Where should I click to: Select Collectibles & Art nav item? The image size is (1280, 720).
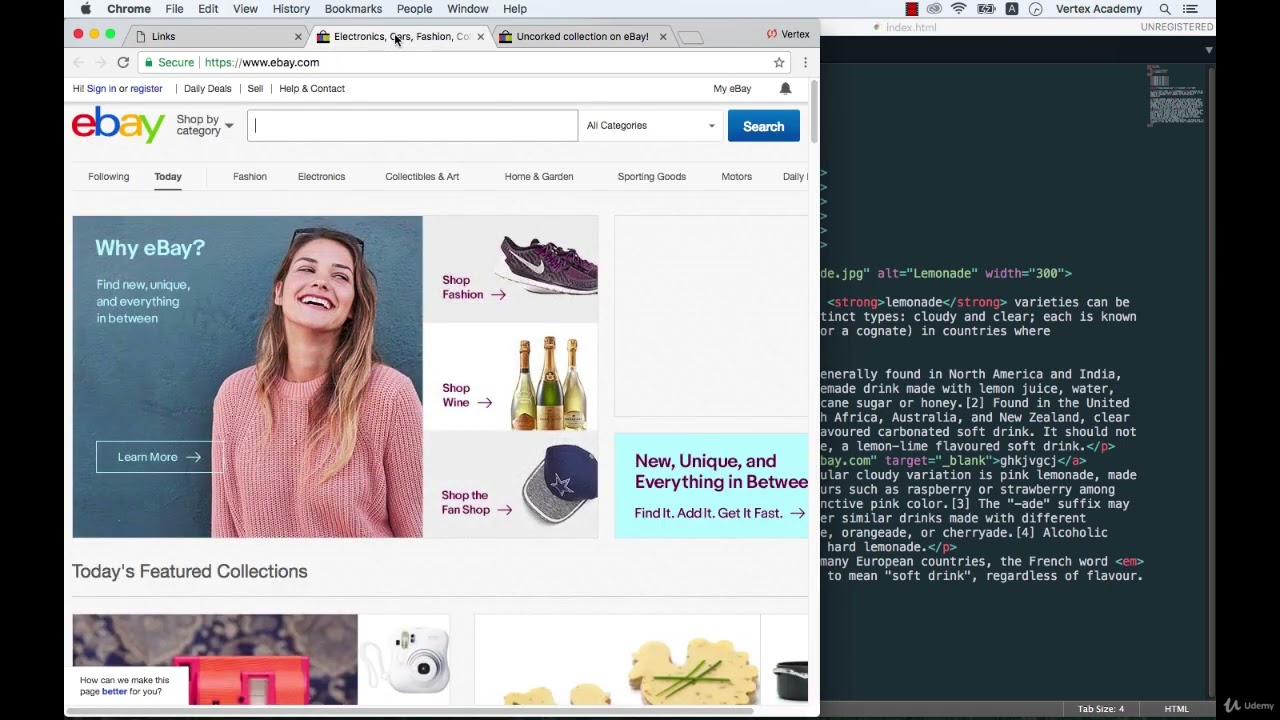point(422,176)
